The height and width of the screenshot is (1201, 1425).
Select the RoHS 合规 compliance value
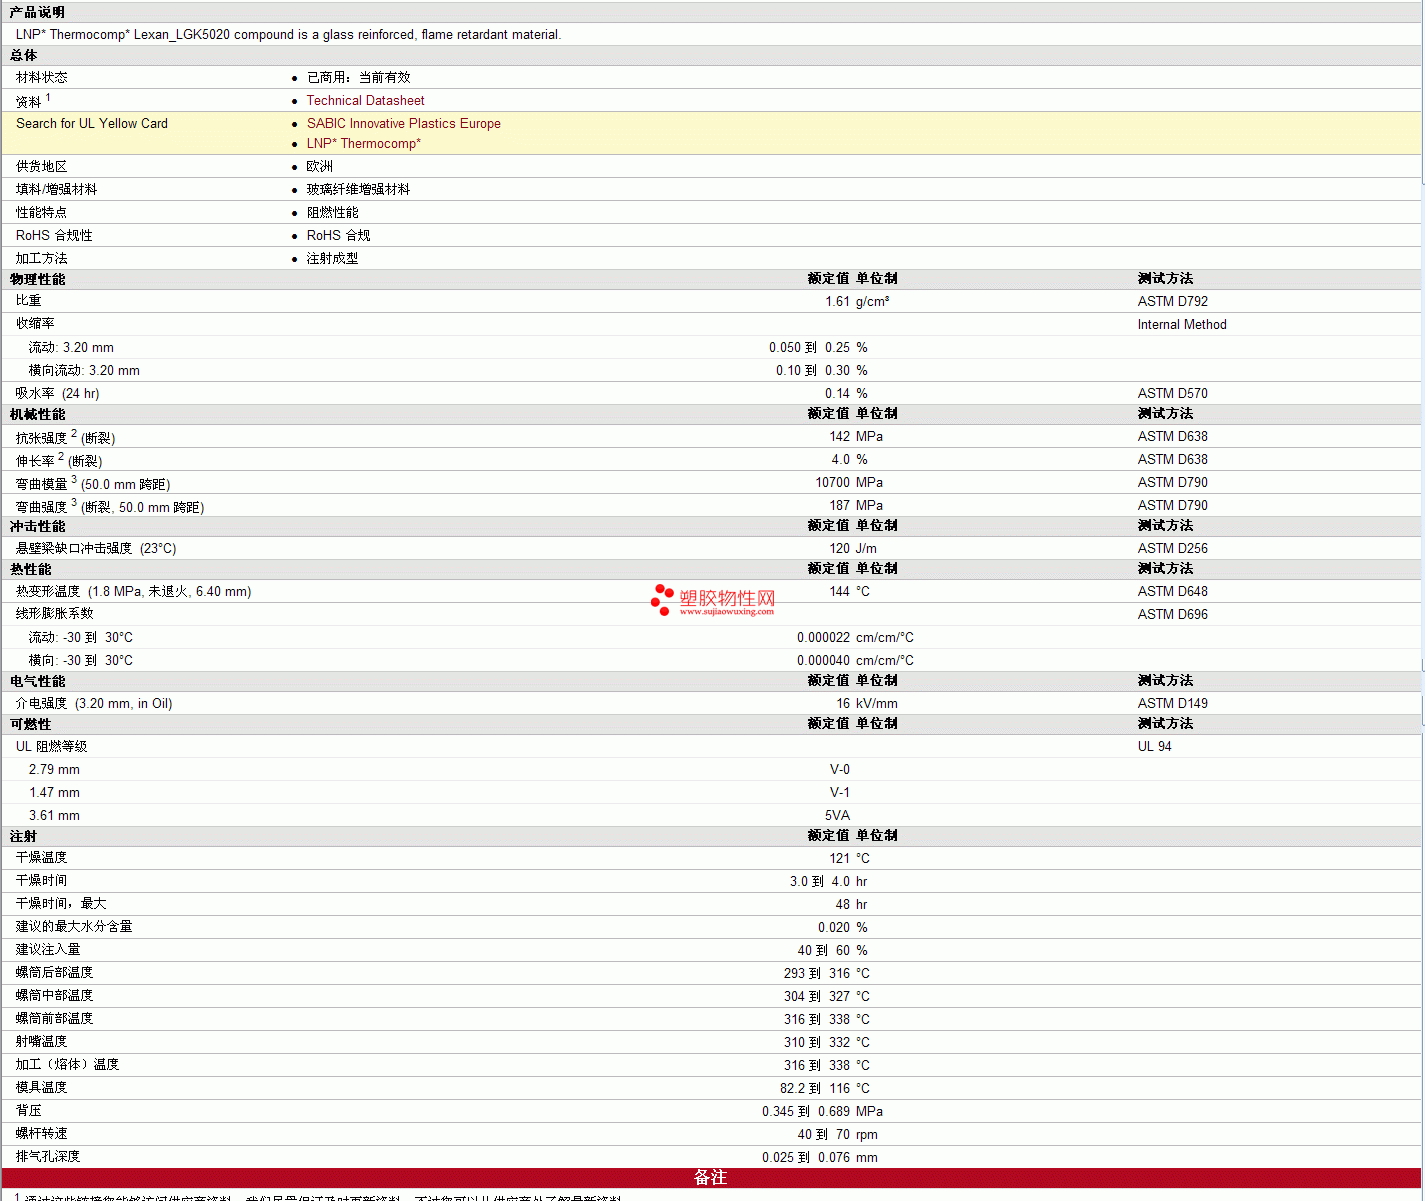click(338, 236)
